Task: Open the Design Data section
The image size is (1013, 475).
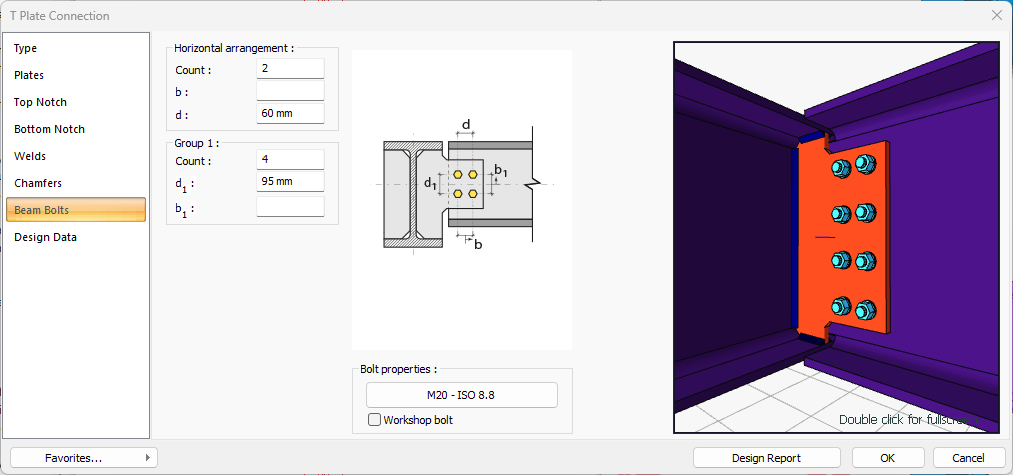Action: (76, 237)
